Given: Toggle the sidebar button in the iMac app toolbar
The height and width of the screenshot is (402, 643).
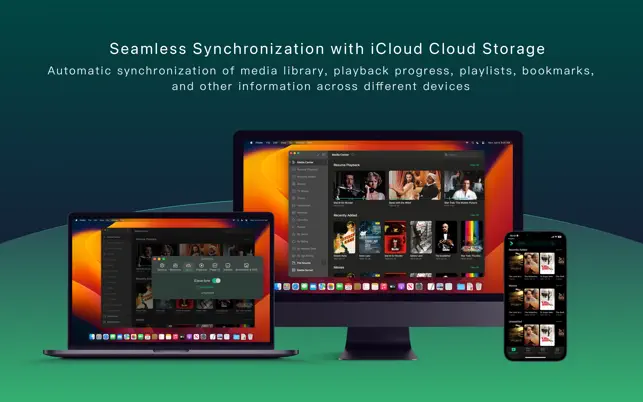Looking at the screenshot, I should 324,154.
